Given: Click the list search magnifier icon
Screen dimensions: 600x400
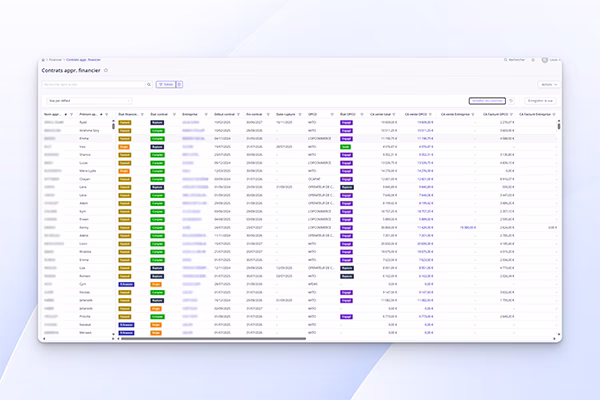Looking at the screenshot, I should [149, 85].
